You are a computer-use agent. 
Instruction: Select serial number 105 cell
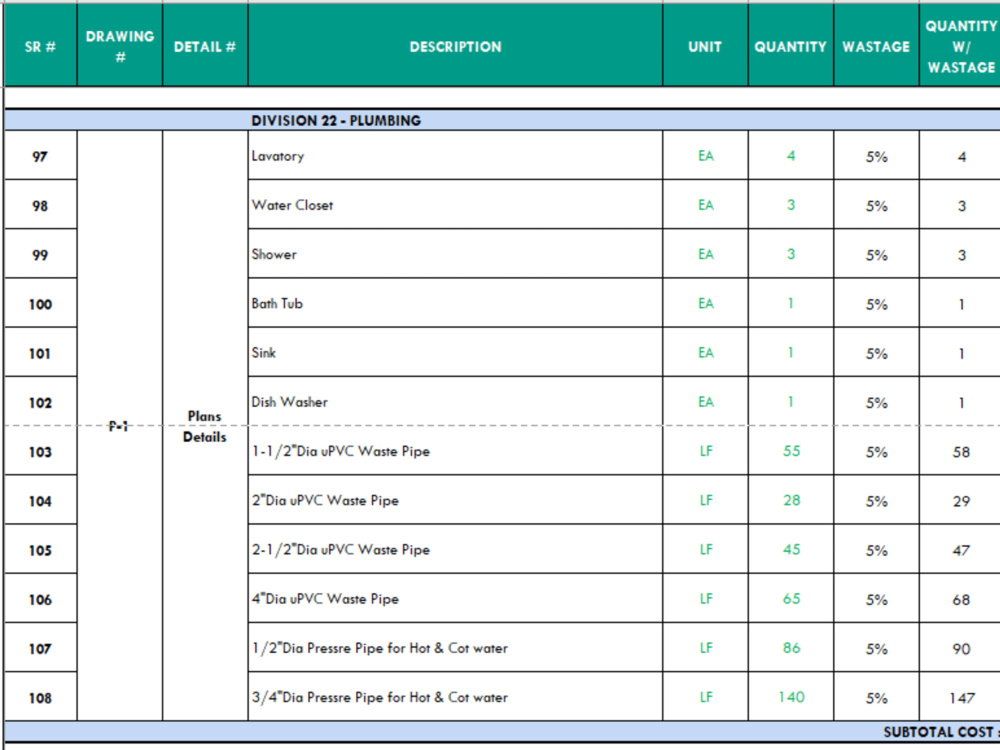coord(40,549)
